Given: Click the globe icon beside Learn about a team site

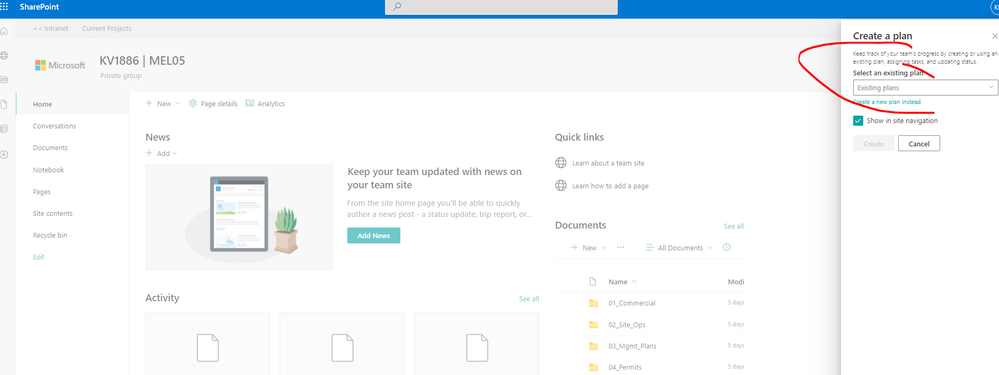Looking at the screenshot, I should 561,163.
